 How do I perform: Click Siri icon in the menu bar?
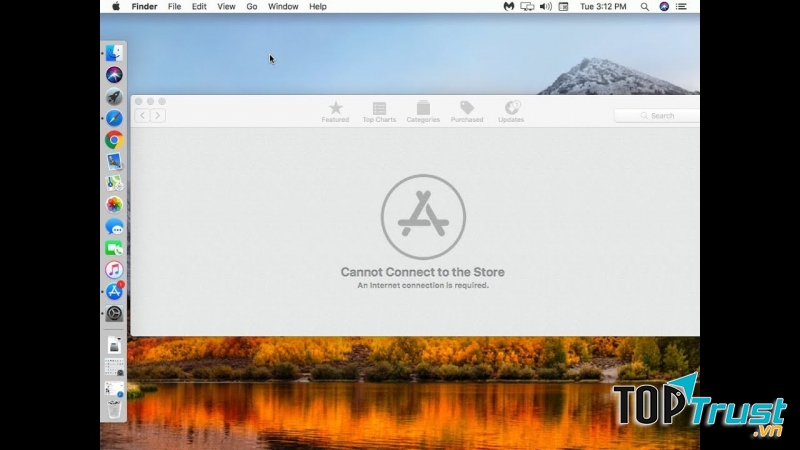(664, 7)
